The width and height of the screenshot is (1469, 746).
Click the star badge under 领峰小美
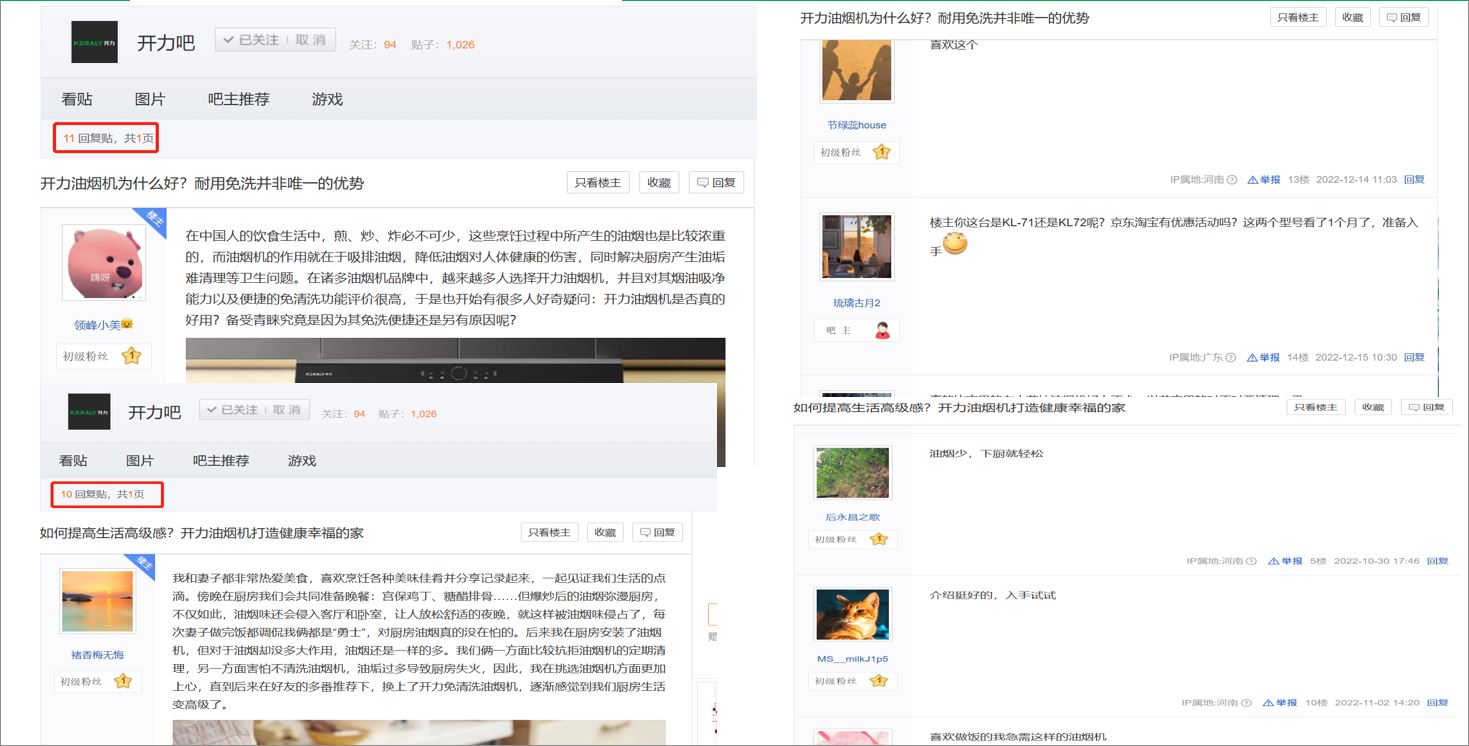coord(131,356)
